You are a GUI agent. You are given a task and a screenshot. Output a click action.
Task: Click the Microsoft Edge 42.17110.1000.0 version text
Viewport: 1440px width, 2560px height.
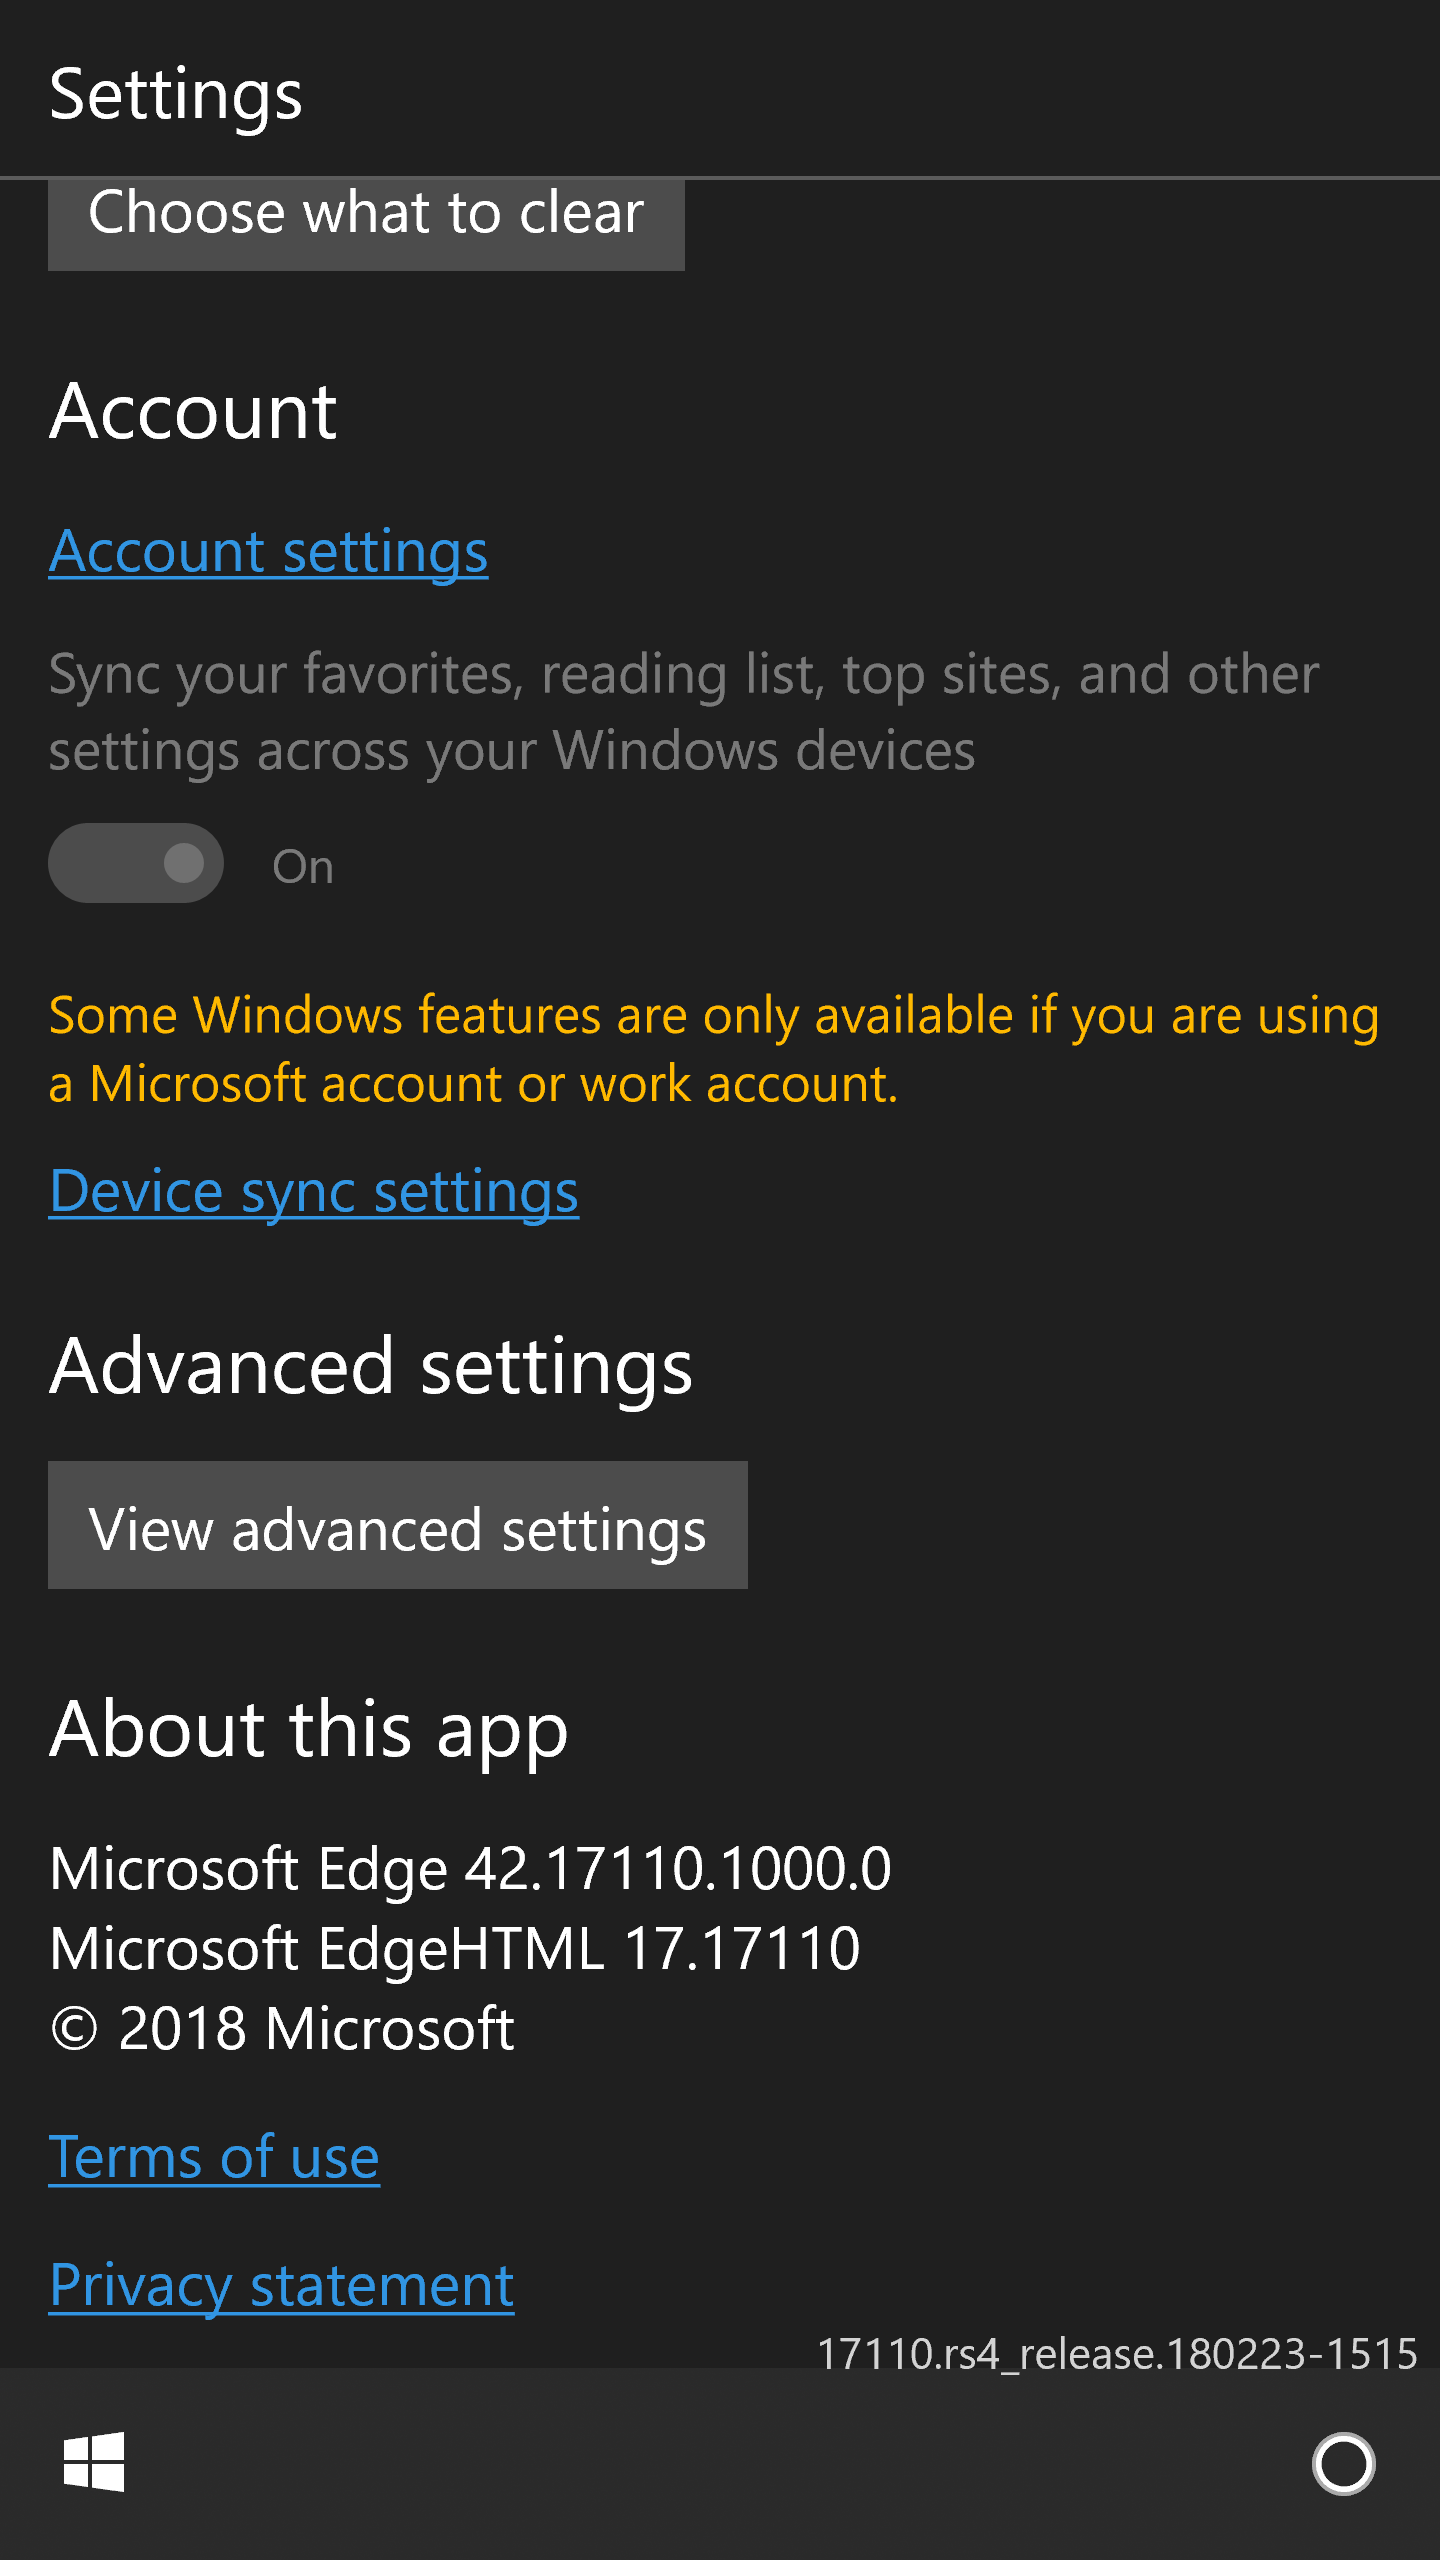point(470,1869)
